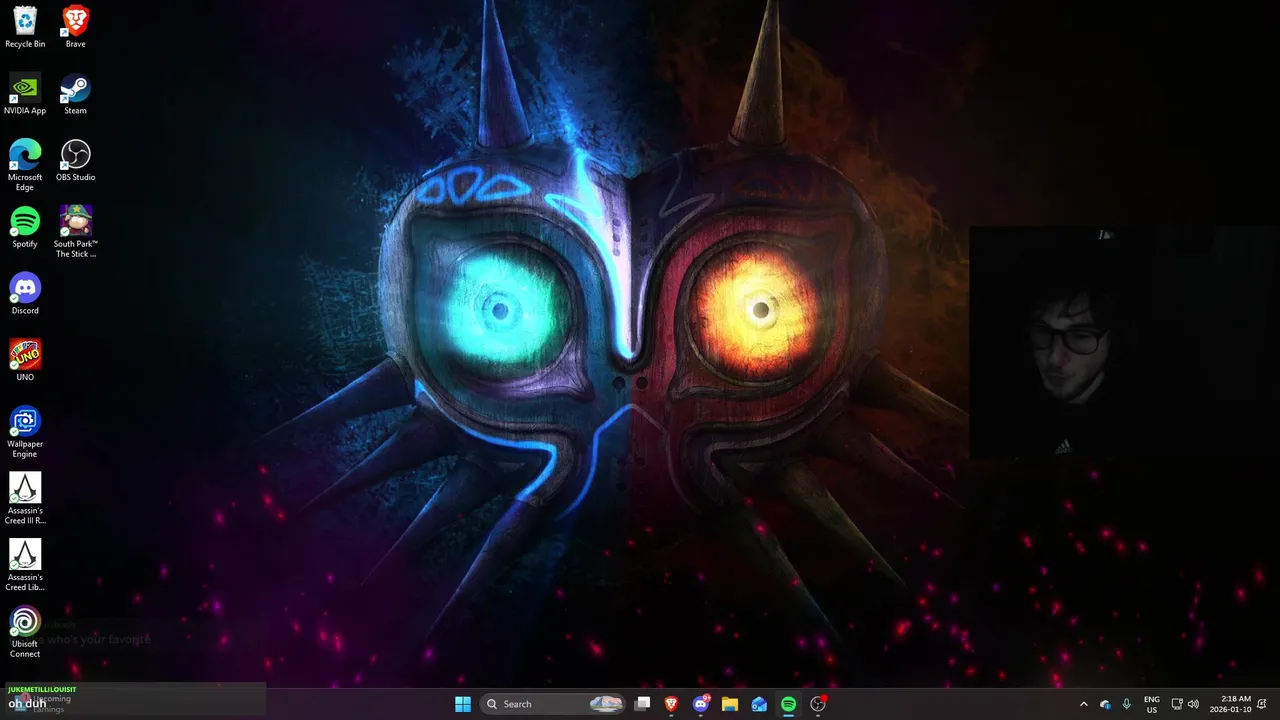1280x720 pixels.
Task: Select the Discord desktop shortcut
Action: click(25, 294)
